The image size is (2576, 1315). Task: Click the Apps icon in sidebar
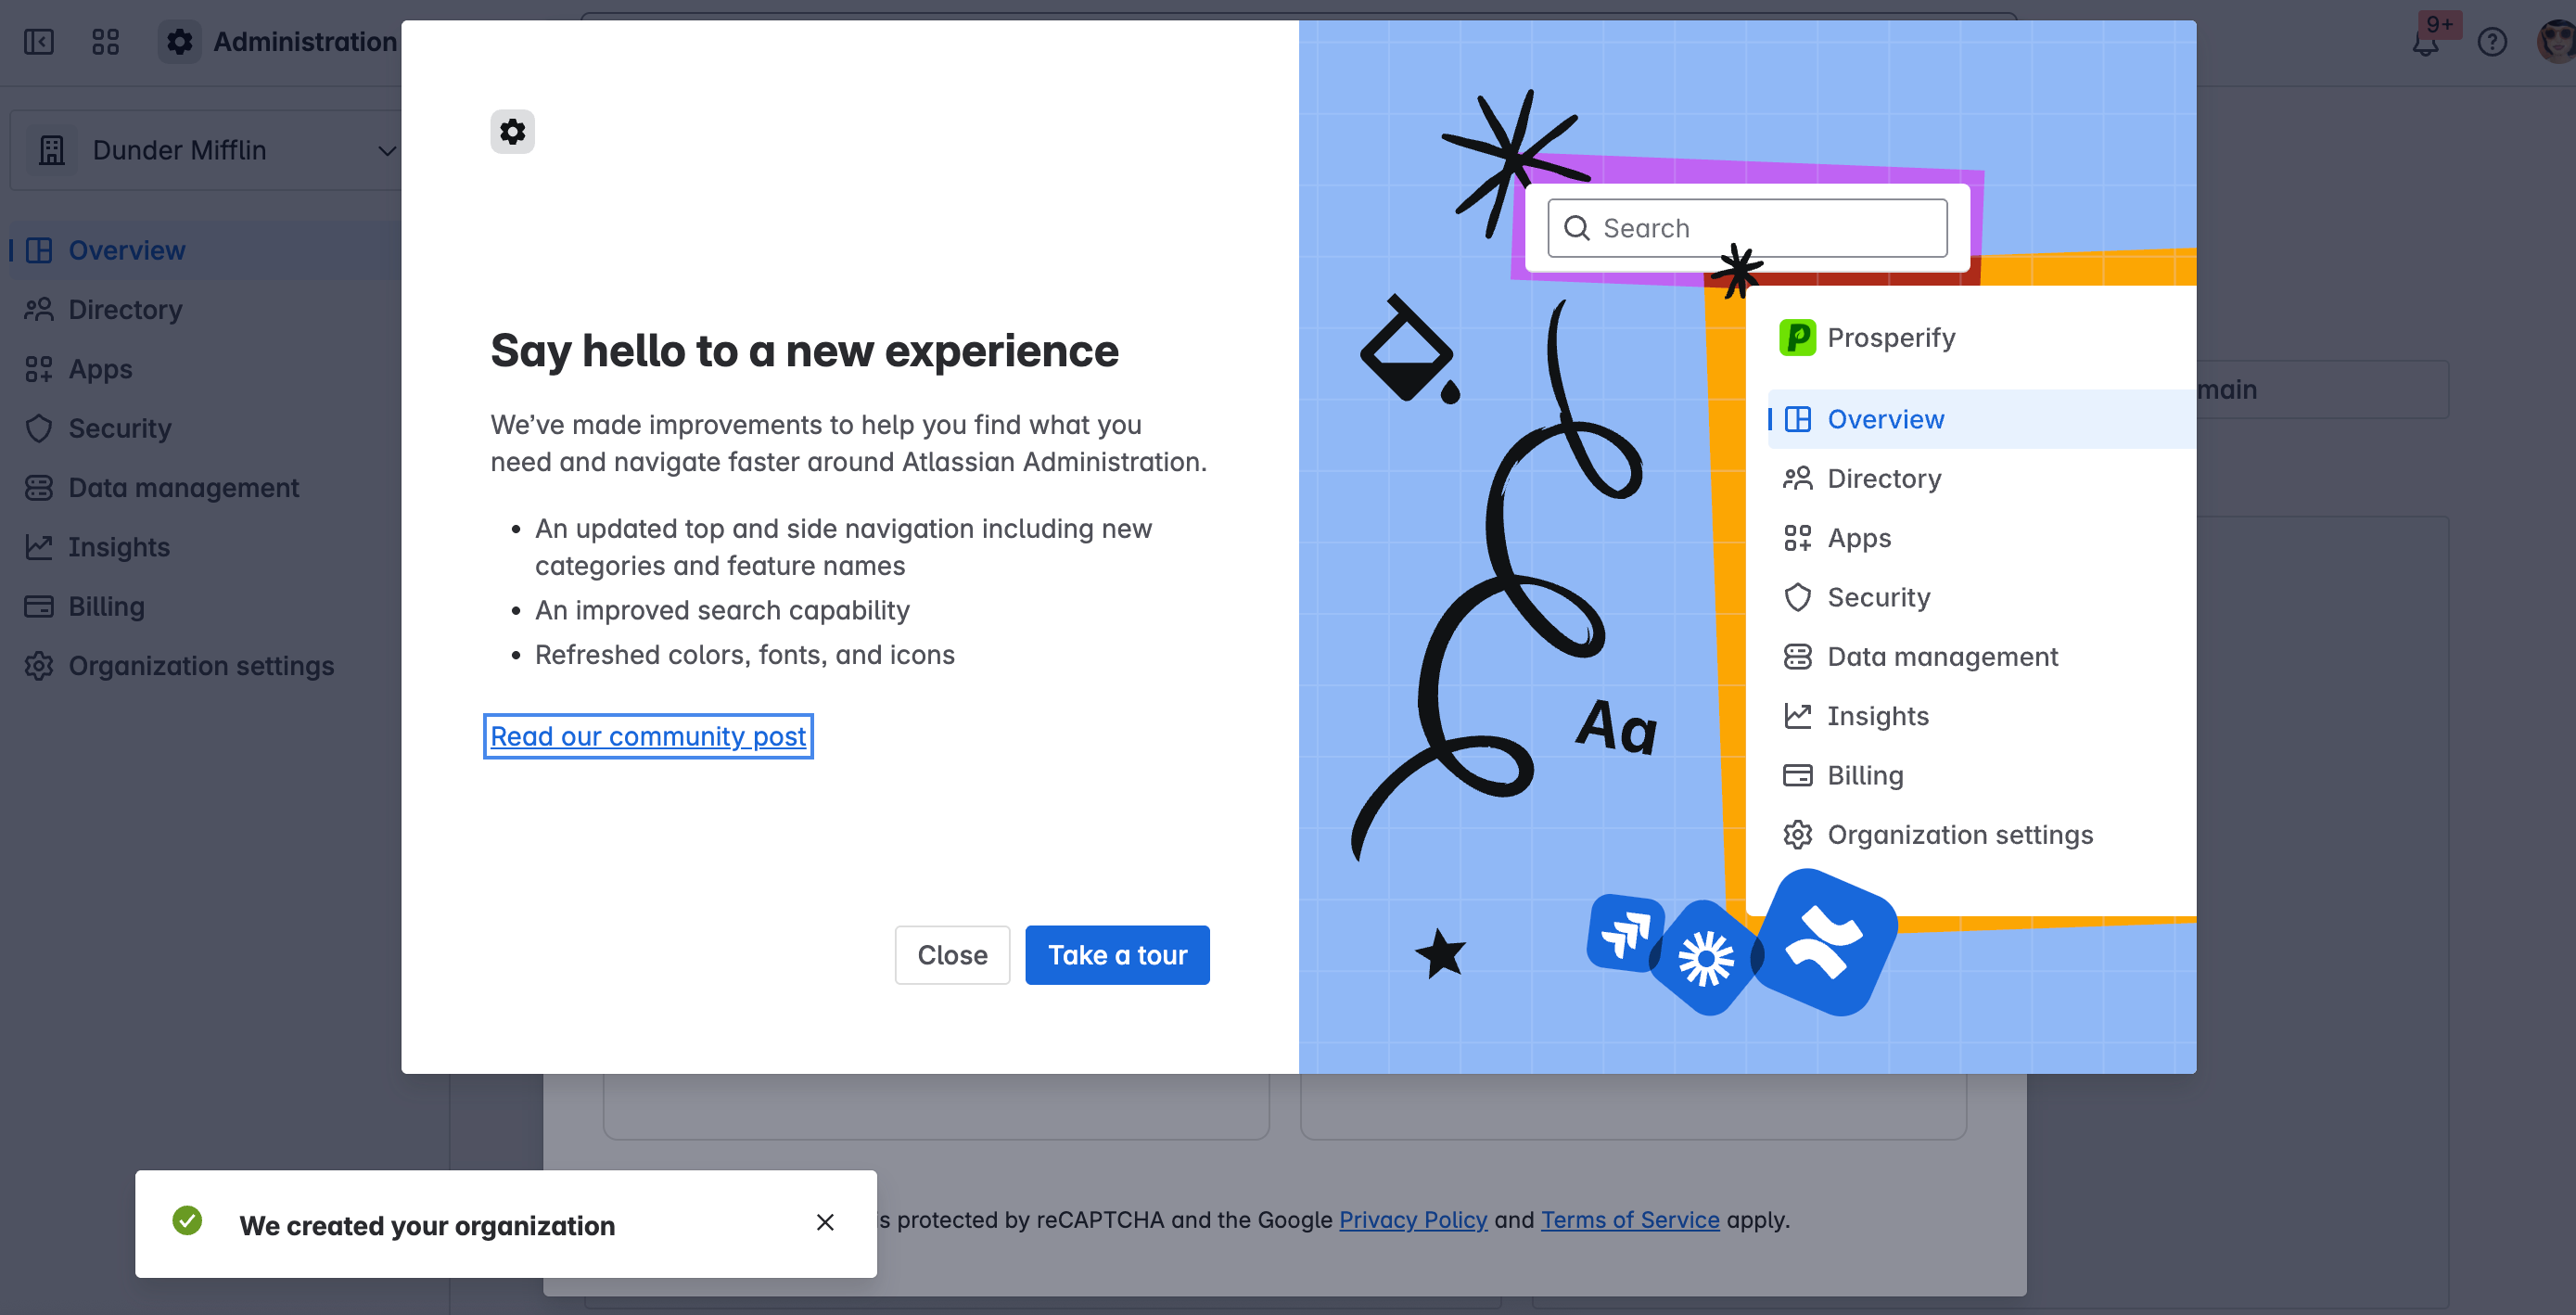pyautogui.click(x=39, y=369)
